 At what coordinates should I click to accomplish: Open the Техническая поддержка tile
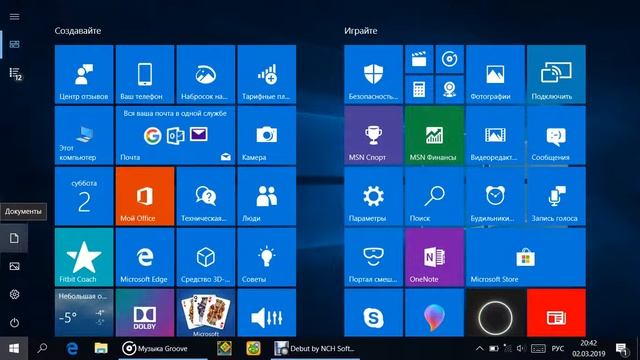[x=206, y=196]
